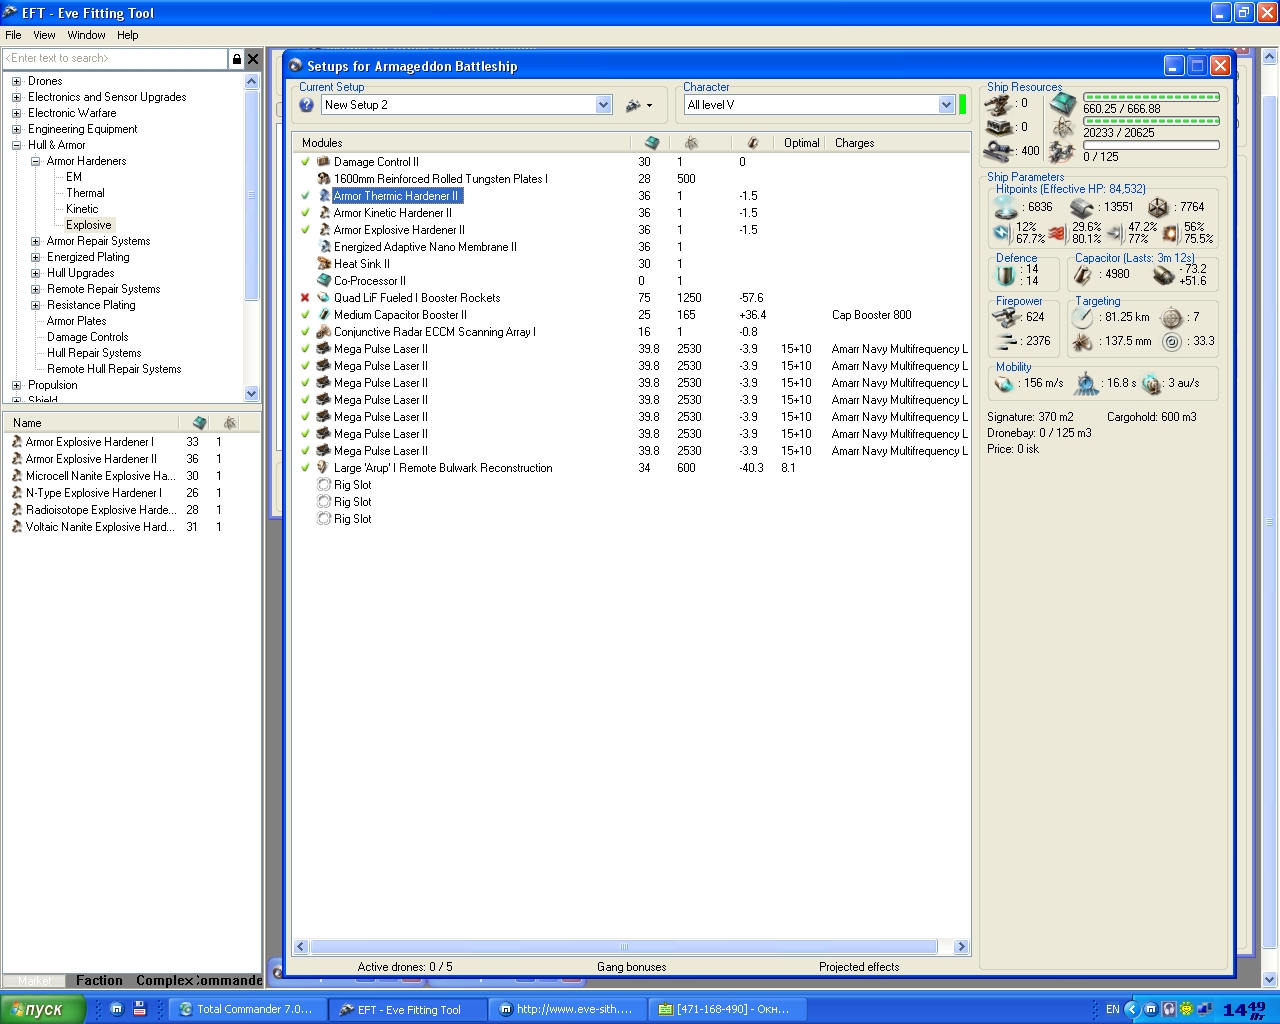Open the eve-sith browser window from taskbar

(567, 1009)
